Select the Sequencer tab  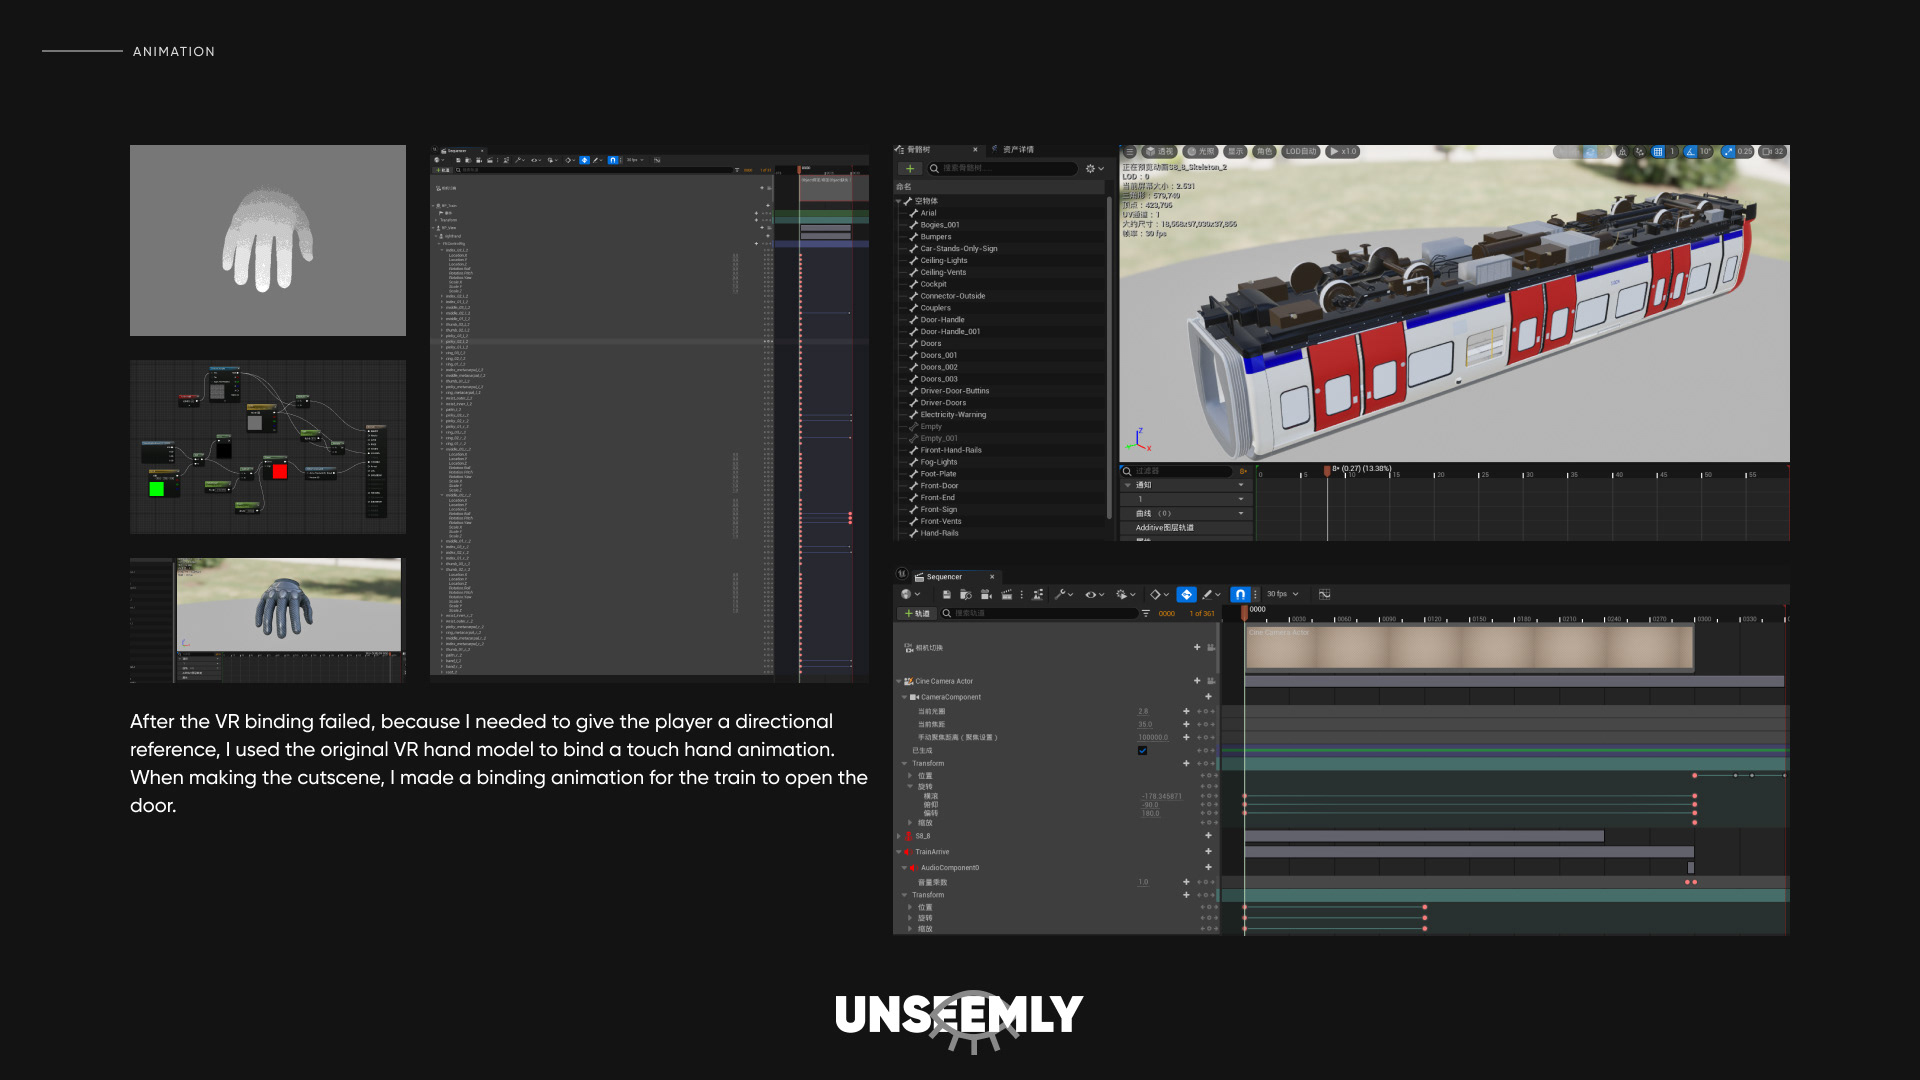pyautogui.click(x=943, y=577)
